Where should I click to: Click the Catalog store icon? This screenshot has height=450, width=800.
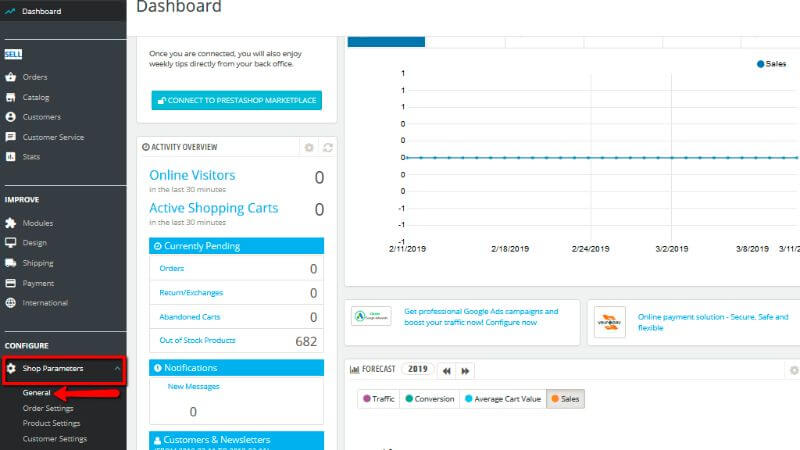11,97
